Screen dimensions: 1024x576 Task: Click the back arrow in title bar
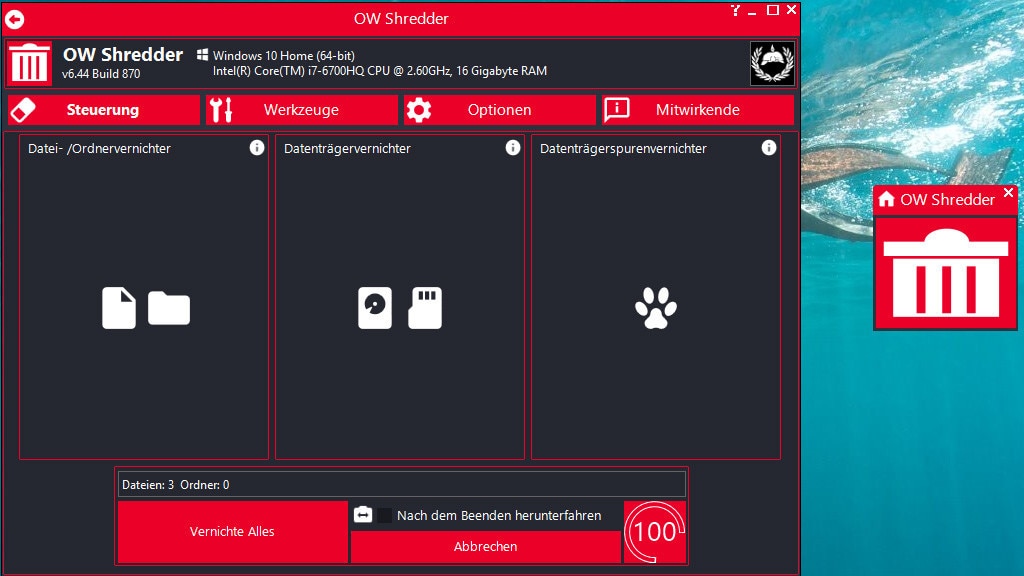point(15,19)
